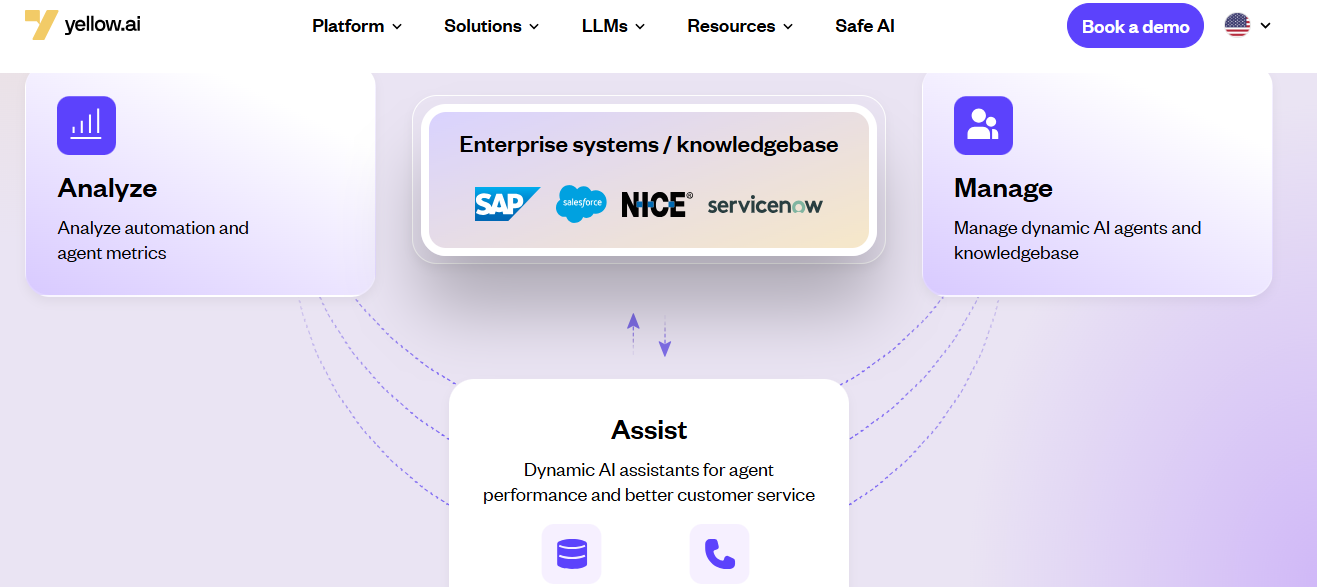Click the Manage users icon

click(x=983, y=125)
